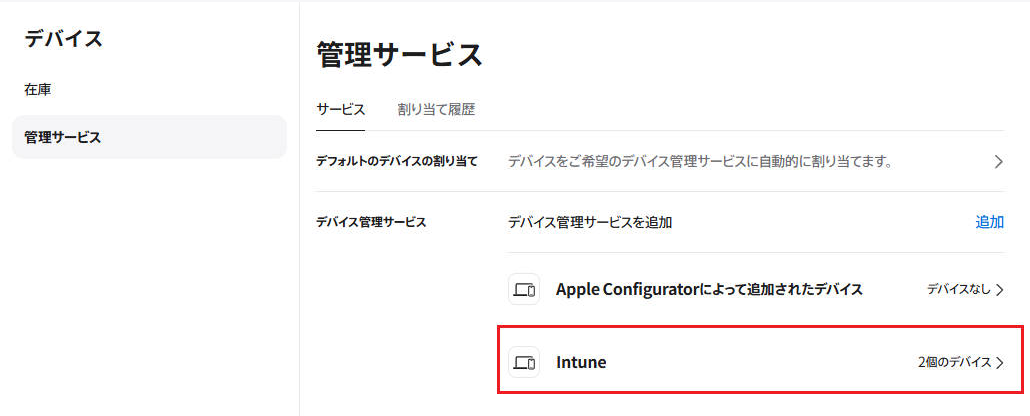
Task: Click the デフォルトのデバイスの割り当て label
Action: (397, 161)
